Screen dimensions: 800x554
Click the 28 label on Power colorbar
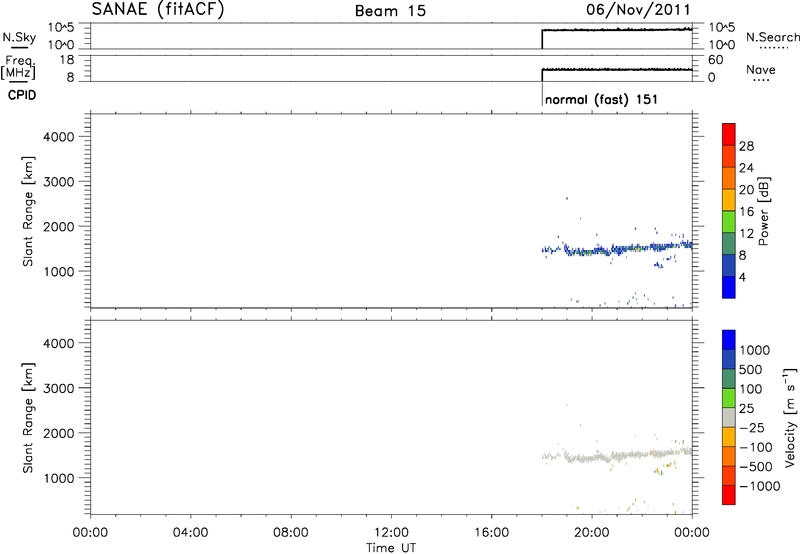746,146
